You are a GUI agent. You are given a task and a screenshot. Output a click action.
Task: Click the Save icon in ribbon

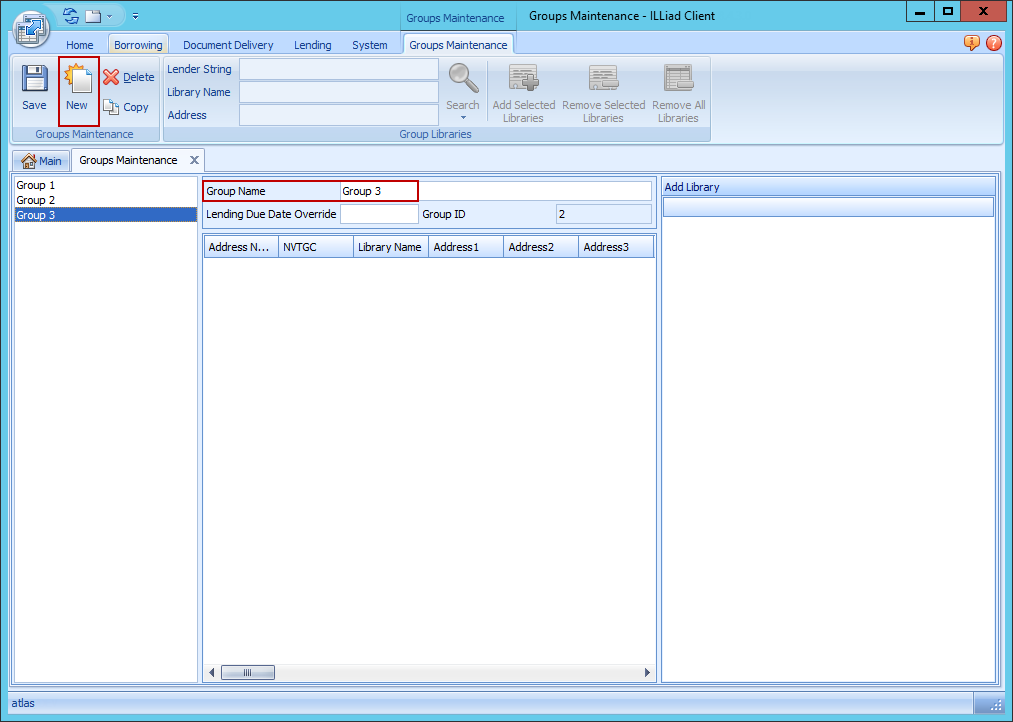pyautogui.click(x=34, y=80)
